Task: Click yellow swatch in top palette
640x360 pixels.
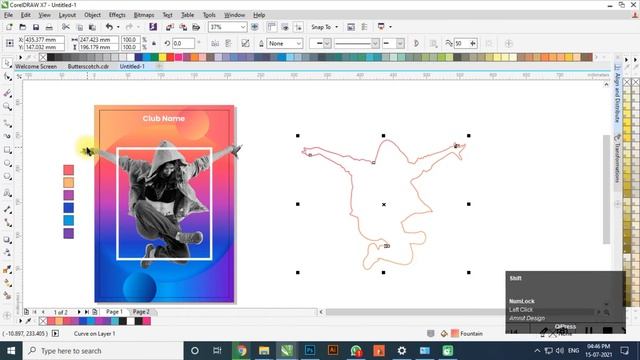Action: click(163, 57)
